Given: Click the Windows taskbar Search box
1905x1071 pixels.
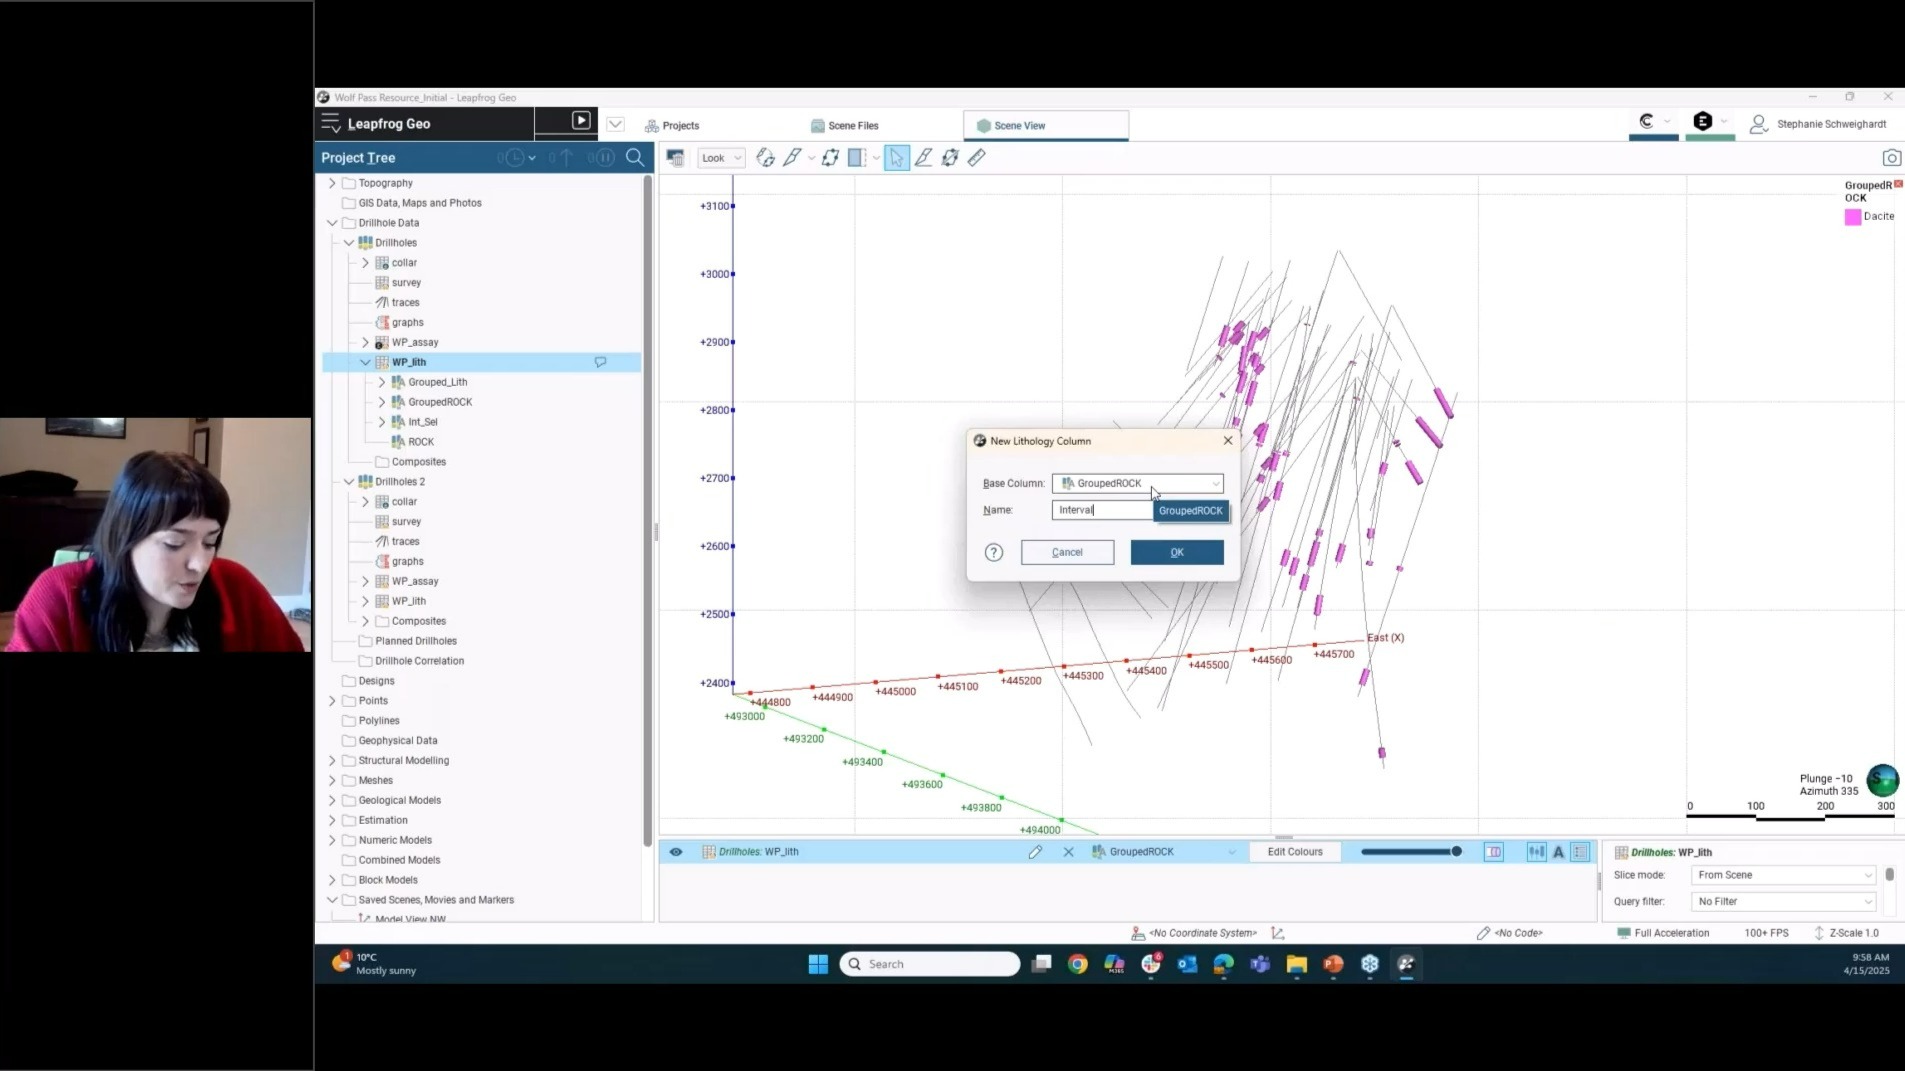Looking at the screenshot, I should tap(930, 964).
